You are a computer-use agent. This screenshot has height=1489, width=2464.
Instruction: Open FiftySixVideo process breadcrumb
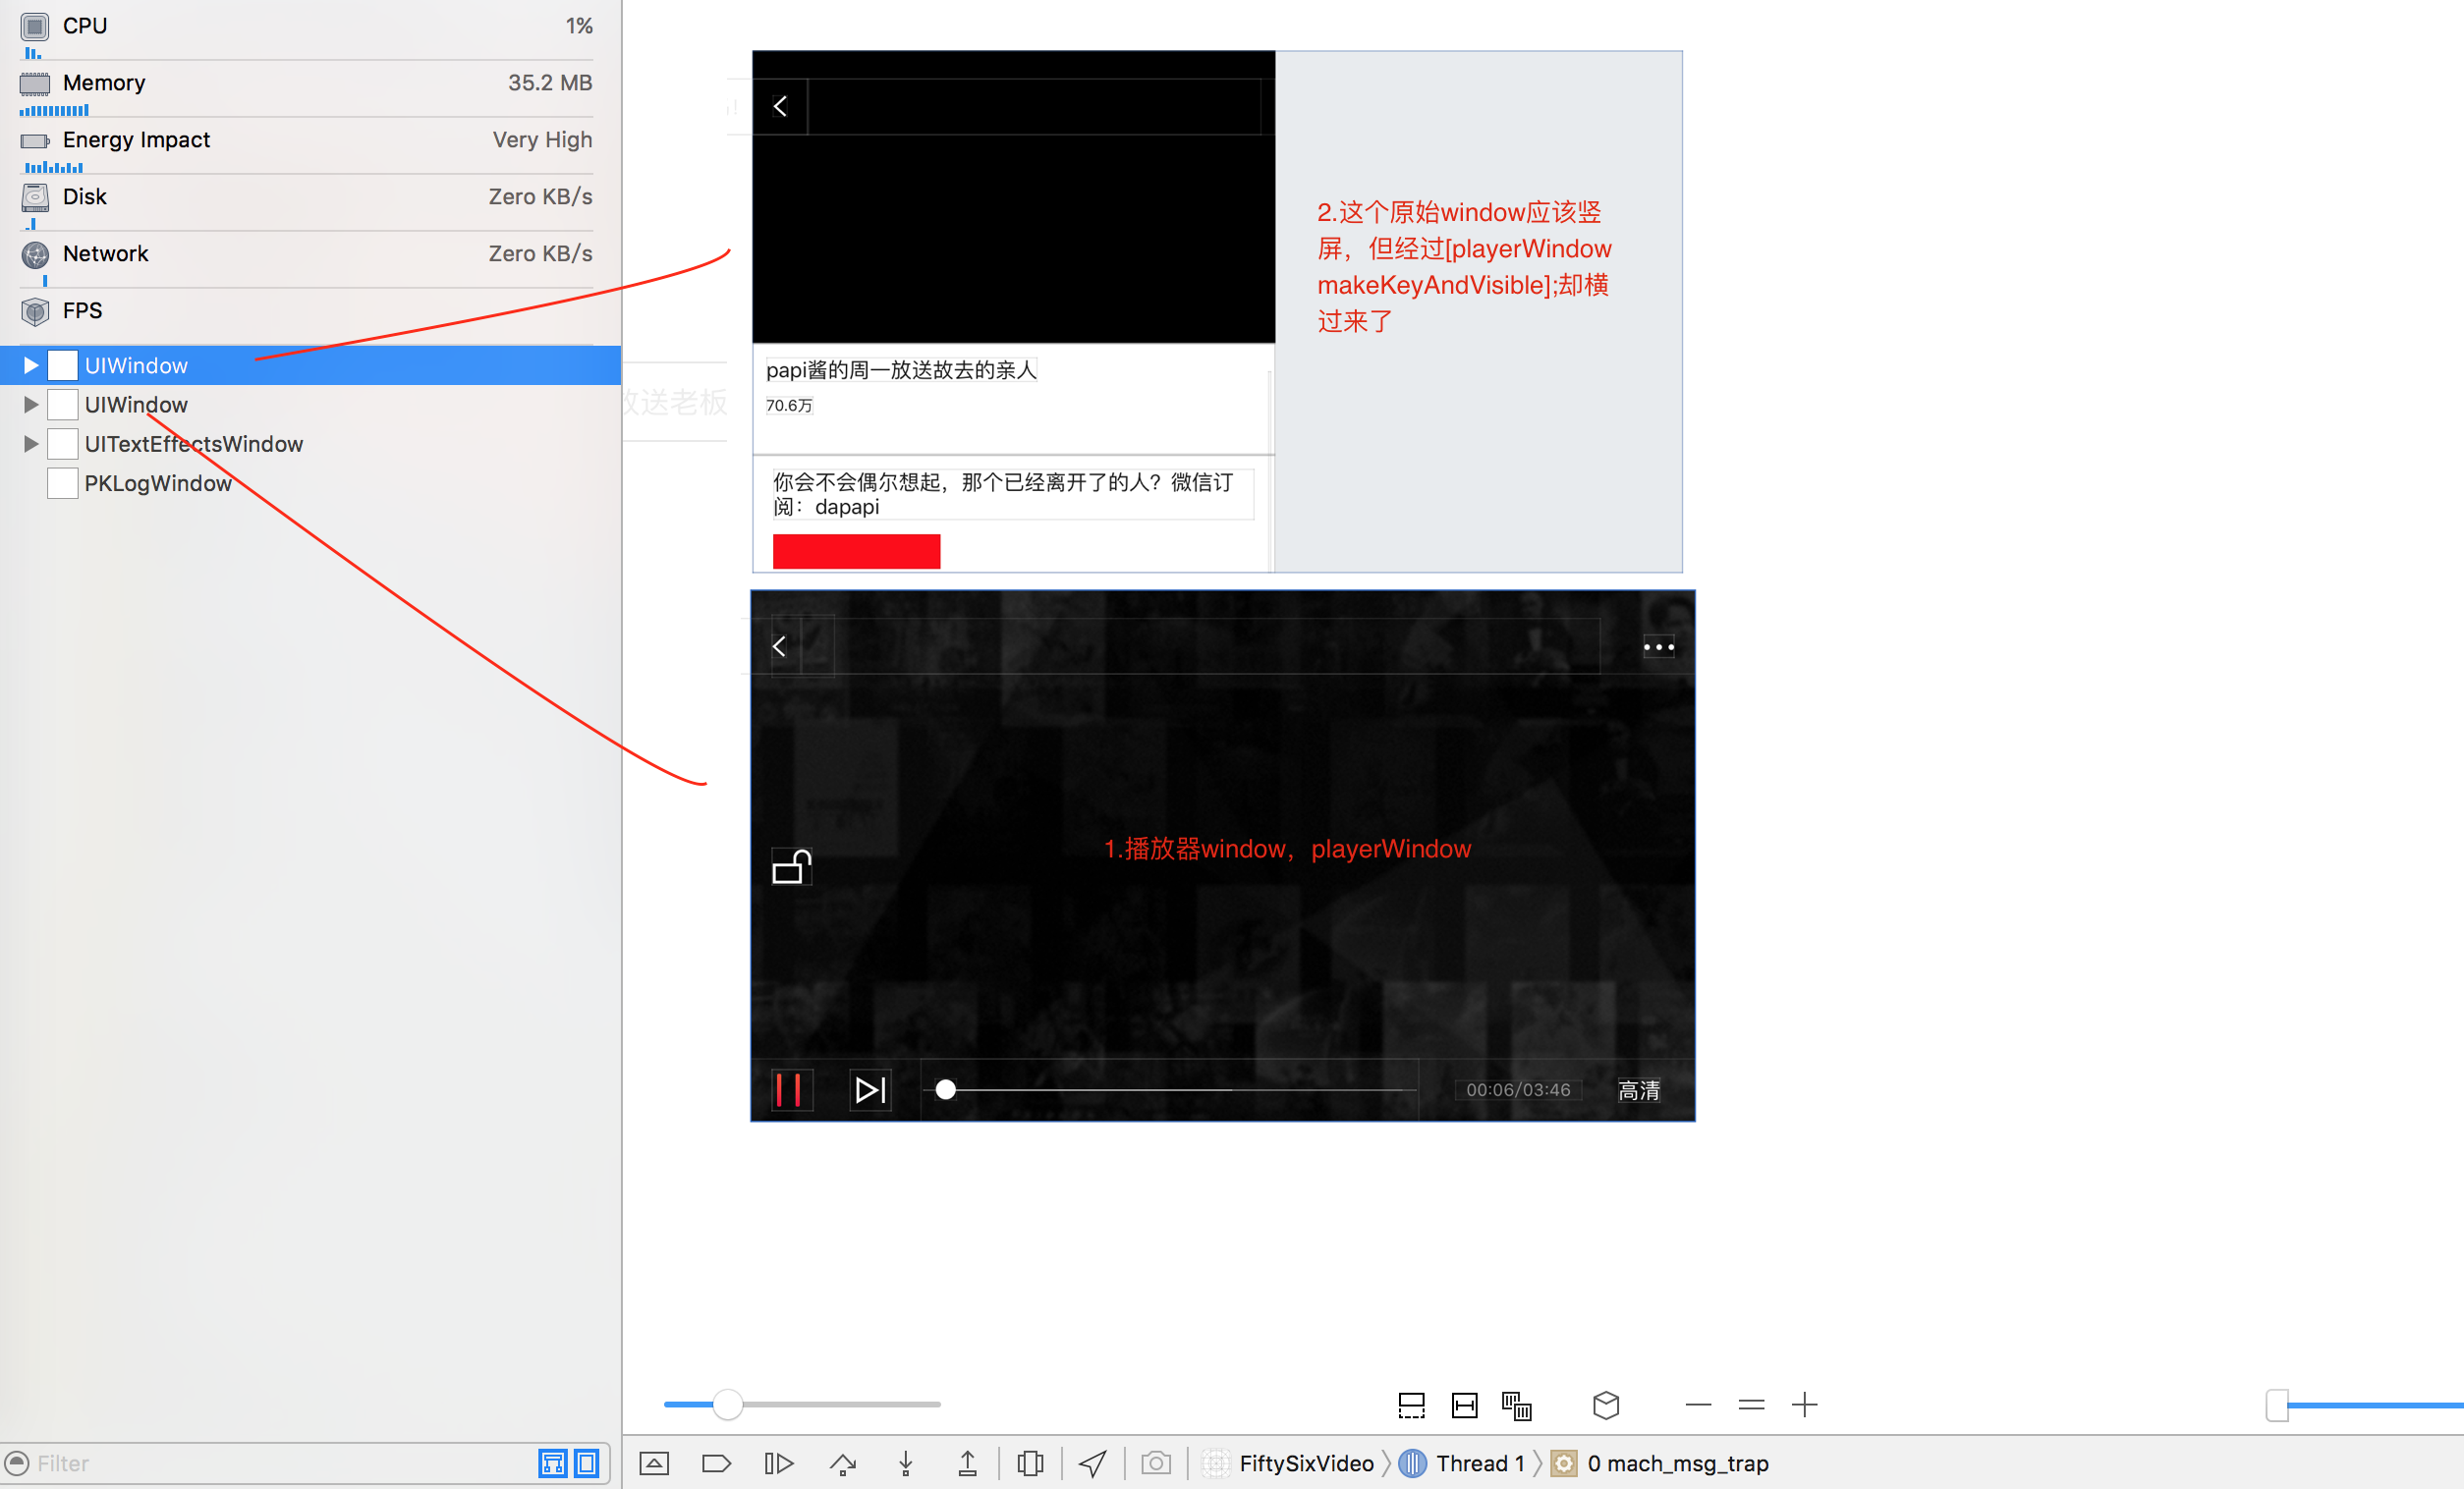pos(1288,1464)
